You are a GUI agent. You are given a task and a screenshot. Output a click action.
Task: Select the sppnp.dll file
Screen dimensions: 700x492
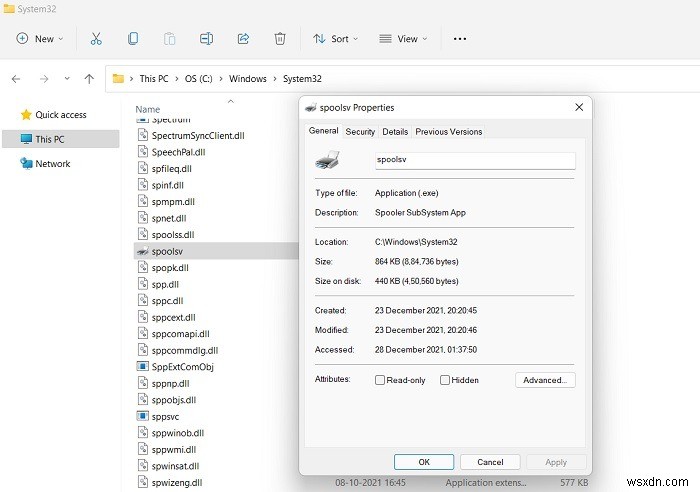tap(171, 384)
